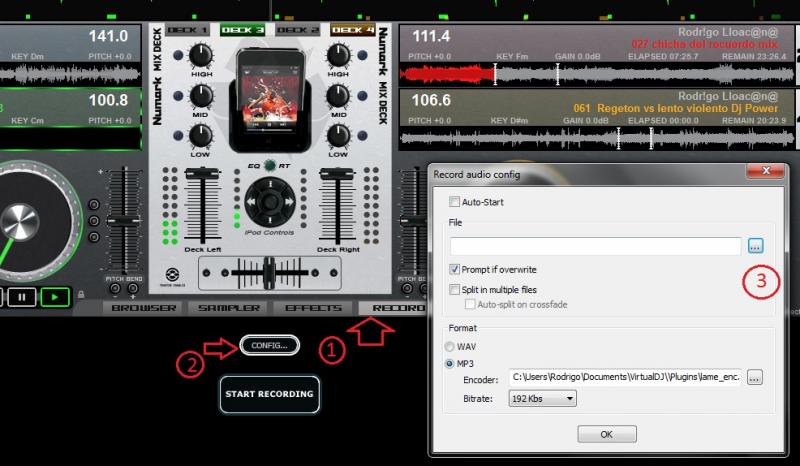This screenshot has height=466, width=800.
Task: Click the right deck HIGH EQ knob
Action: pyautogui.click(x=338, y=56)
